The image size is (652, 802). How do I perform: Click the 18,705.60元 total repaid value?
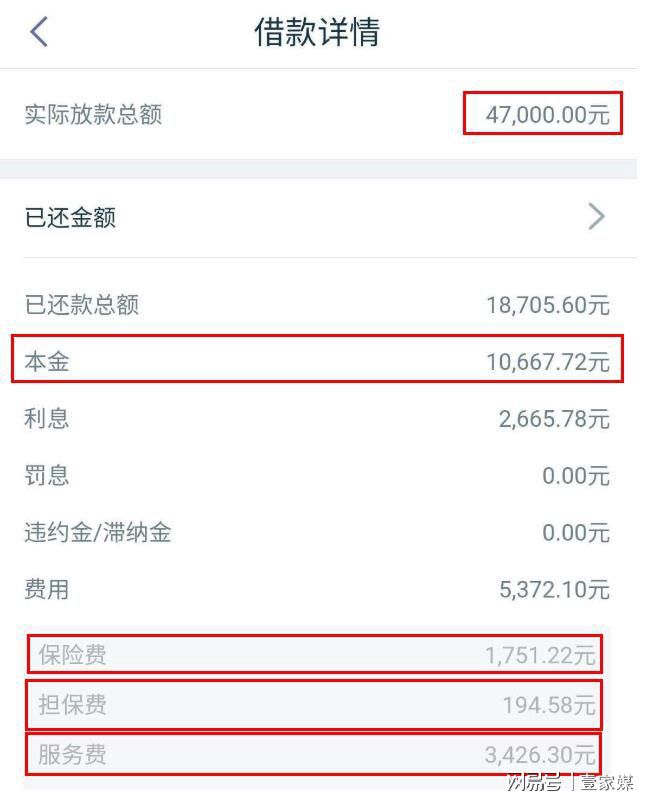[547, 305]
